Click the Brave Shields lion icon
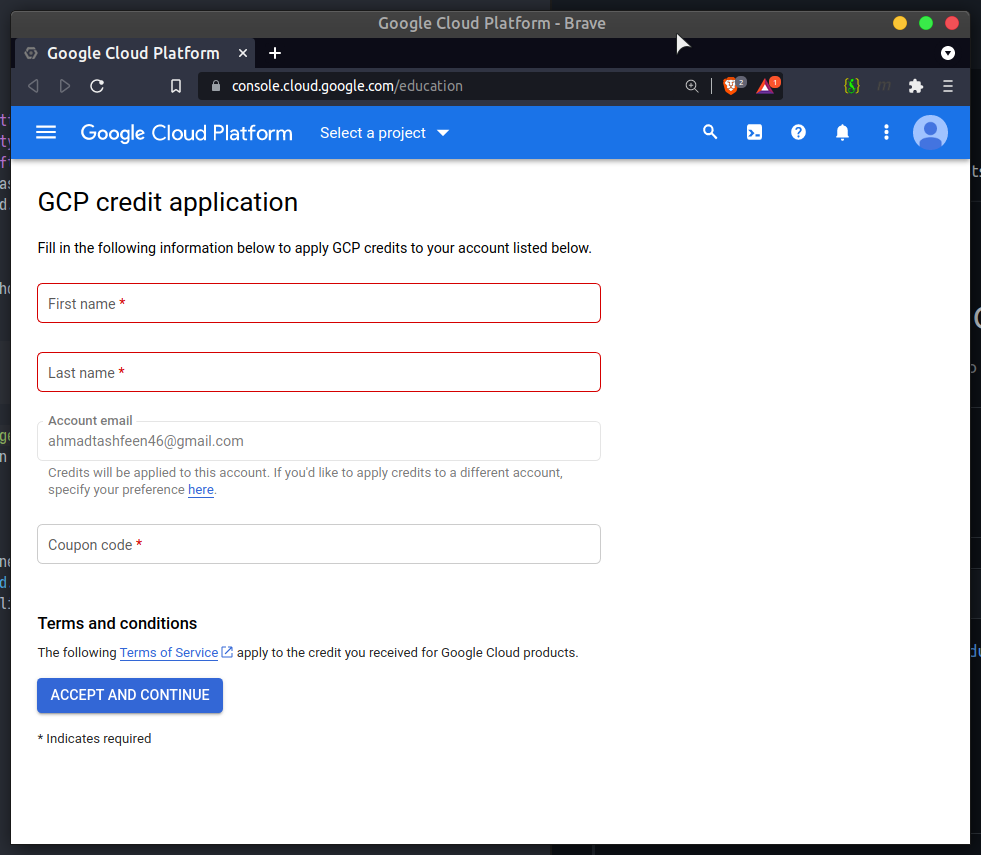Viewport: 981px width, 855px height. tap(731, 86)
